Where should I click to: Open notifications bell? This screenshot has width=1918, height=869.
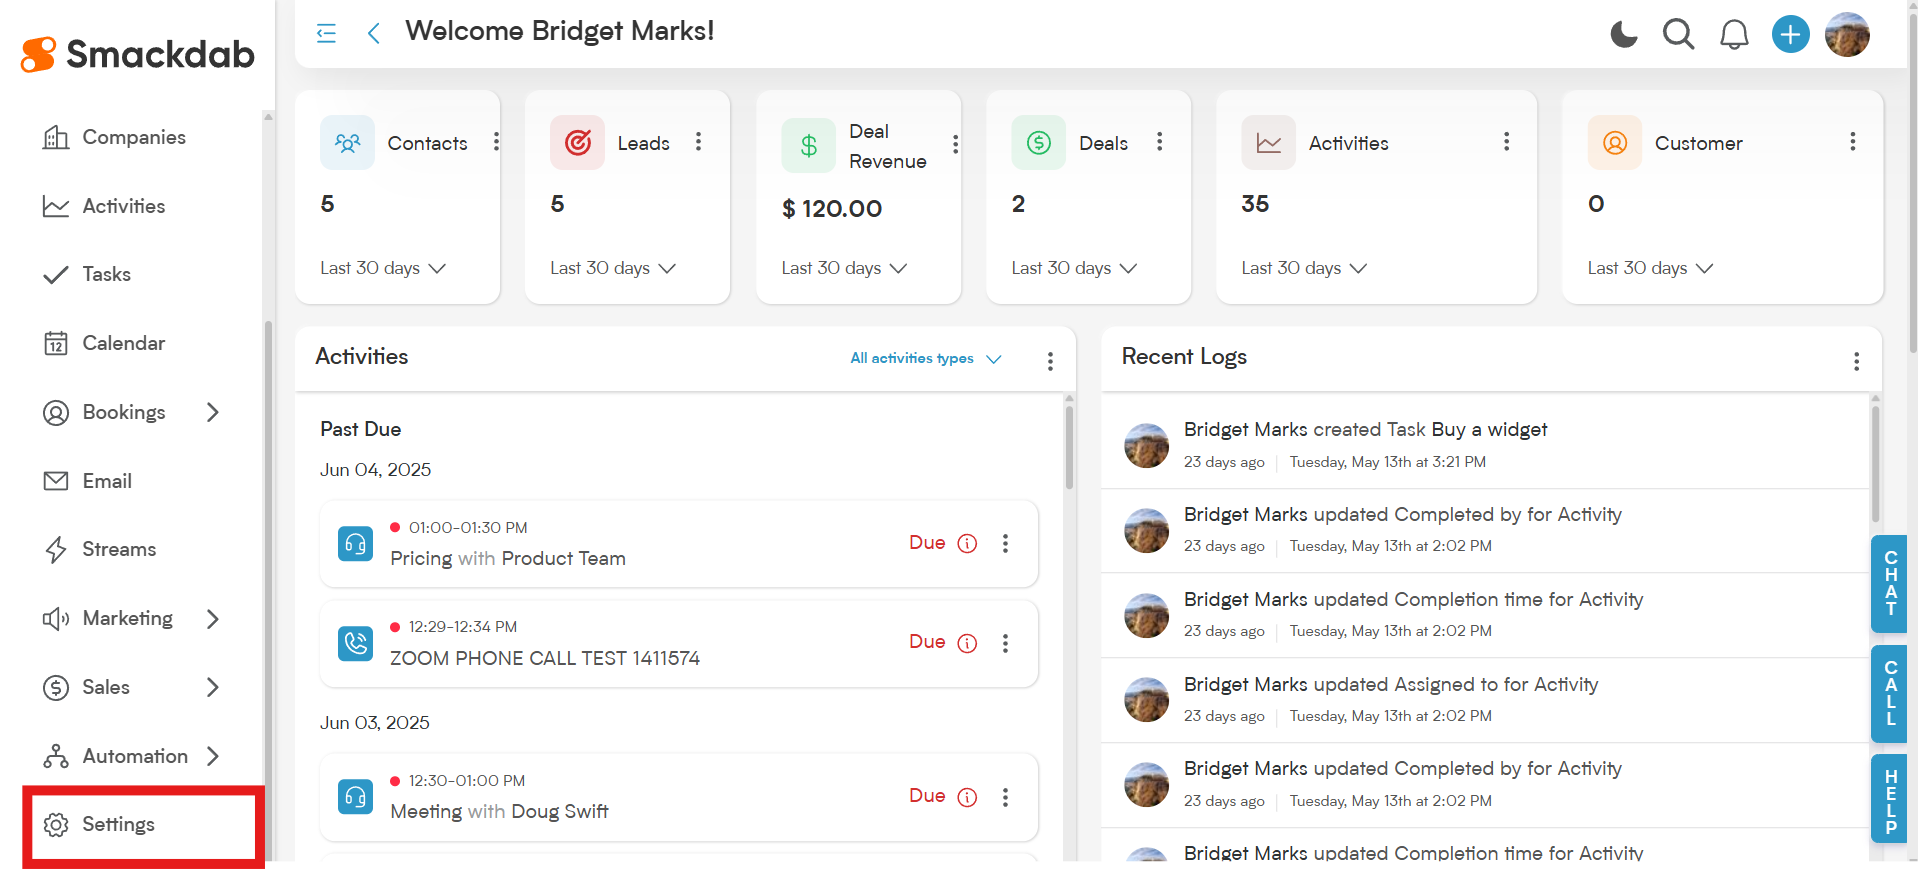(1734, 35)
